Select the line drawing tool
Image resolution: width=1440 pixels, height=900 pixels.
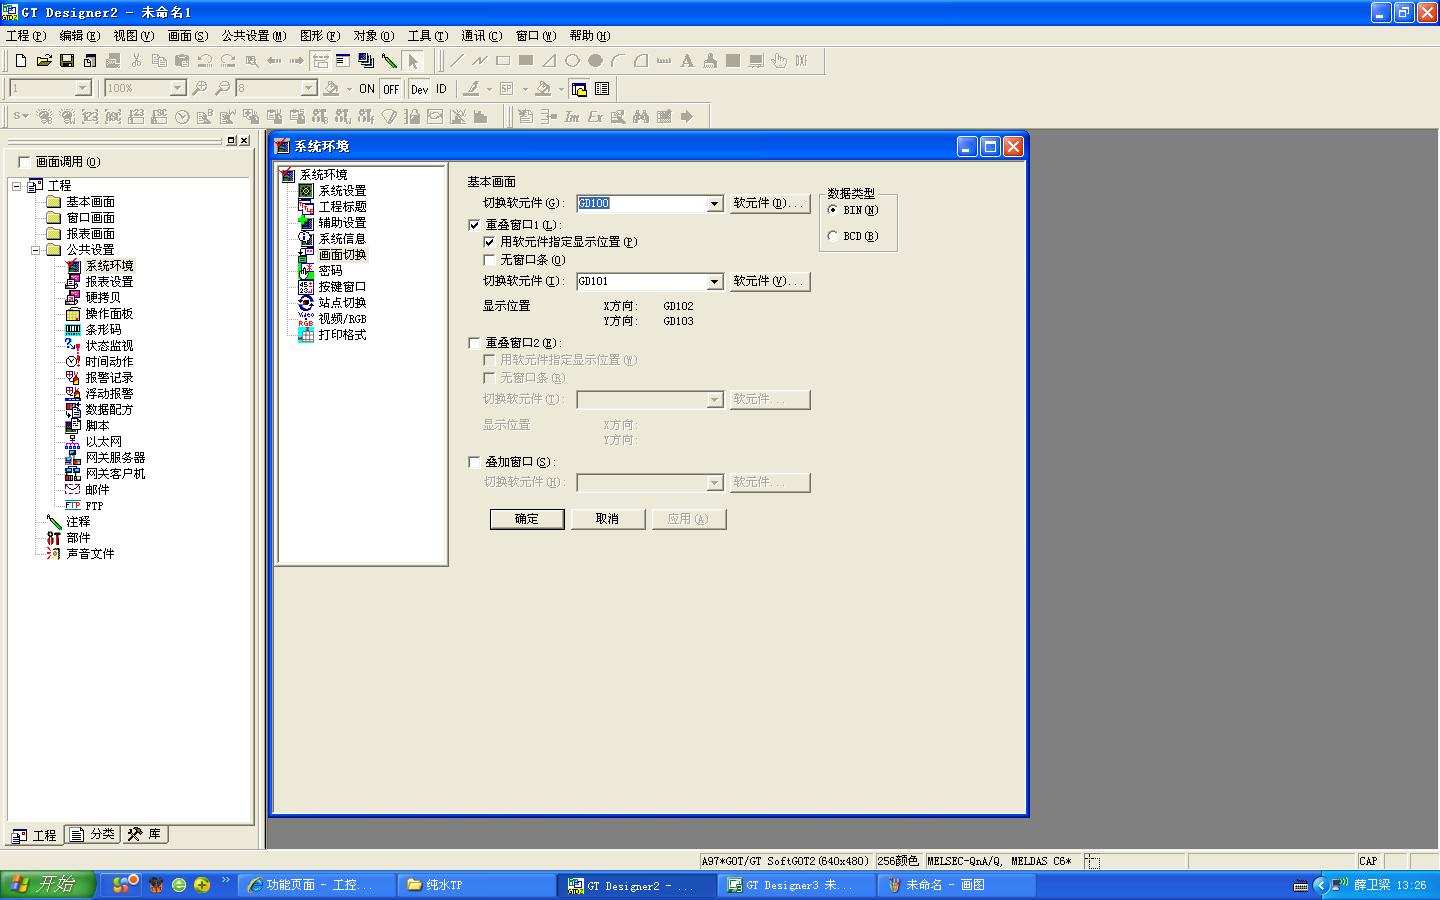(457, 61)
